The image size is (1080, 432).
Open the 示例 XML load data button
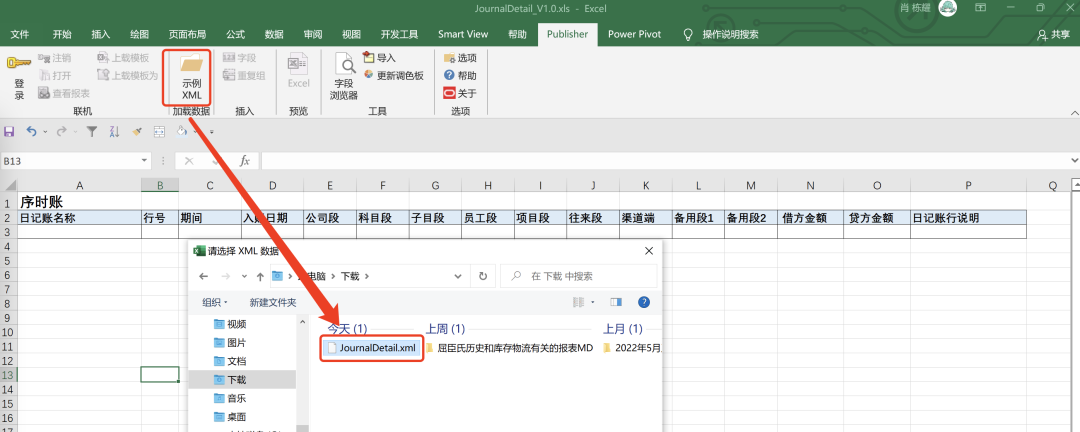point(191,76)
